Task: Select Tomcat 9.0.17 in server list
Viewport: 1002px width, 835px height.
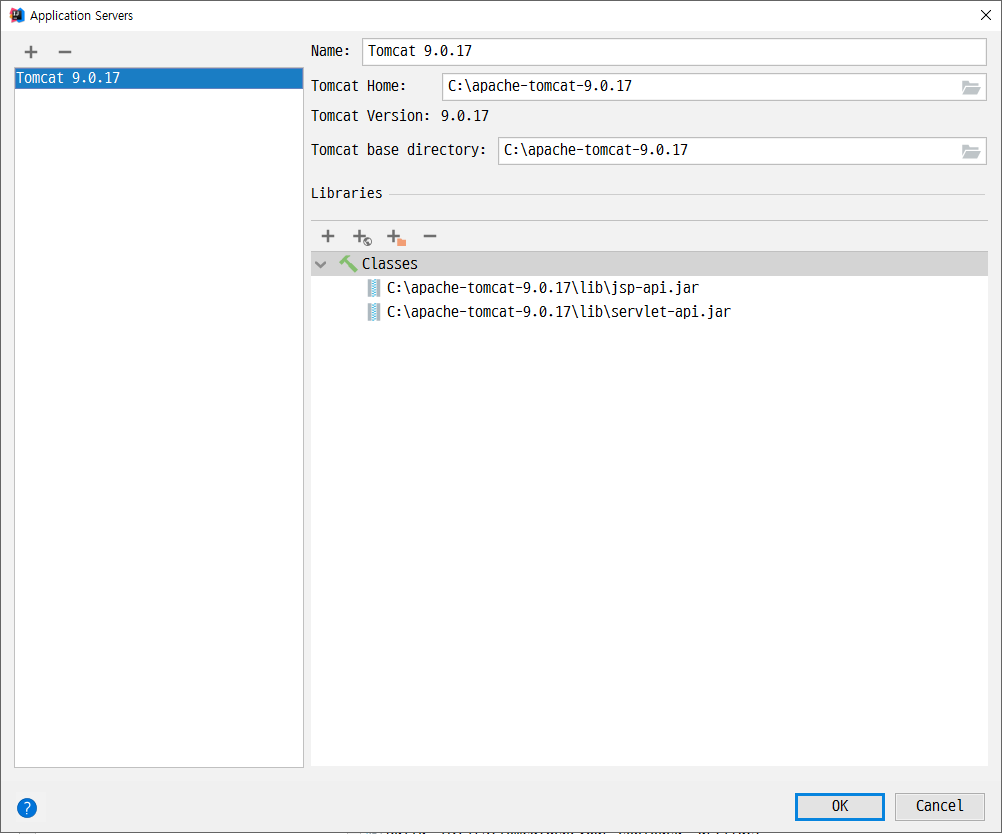Action: click(158, 78)
